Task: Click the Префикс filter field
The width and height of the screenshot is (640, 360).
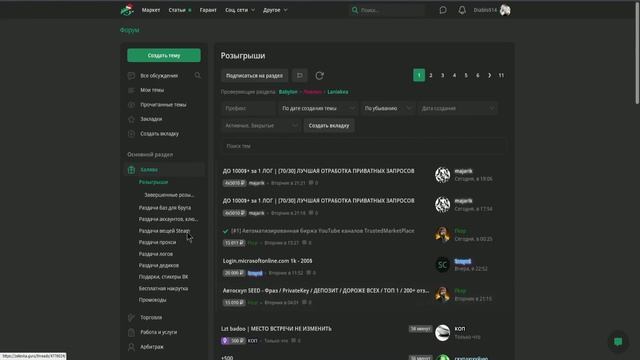Action: (248, 109)
